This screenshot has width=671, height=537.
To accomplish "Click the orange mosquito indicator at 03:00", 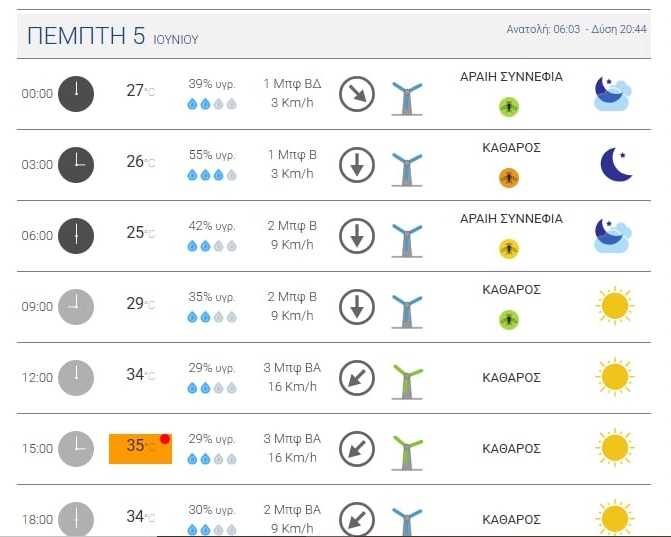I will tap(510, 178).
